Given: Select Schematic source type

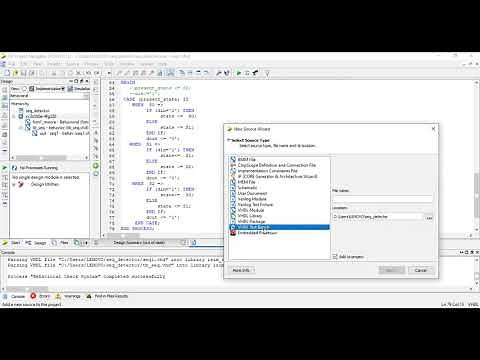Looking at the screenshot, I should (x=247, y=188).
